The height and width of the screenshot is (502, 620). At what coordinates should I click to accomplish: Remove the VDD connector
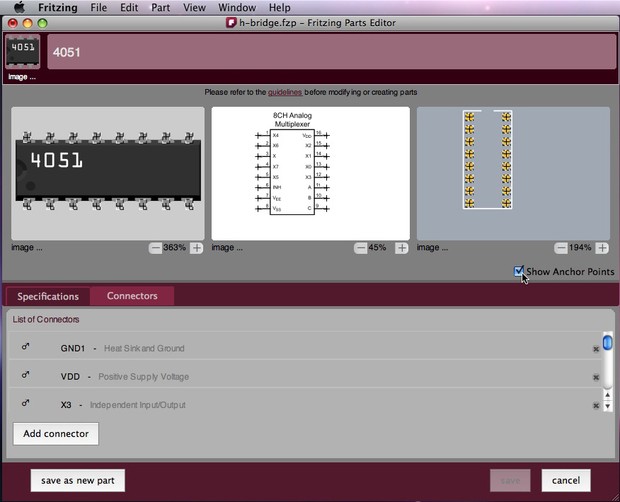tap(596, 377)
